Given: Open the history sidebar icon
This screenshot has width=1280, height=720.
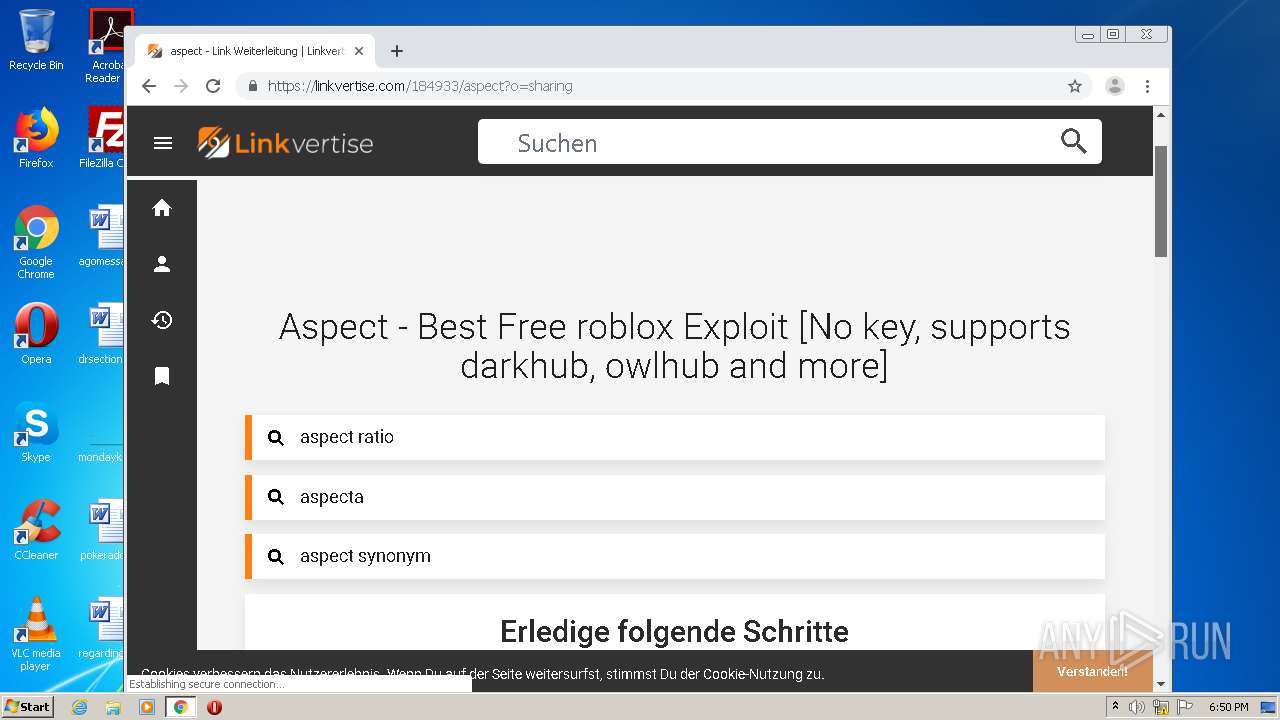Looking at the screenshot, I should click(162, 320).
